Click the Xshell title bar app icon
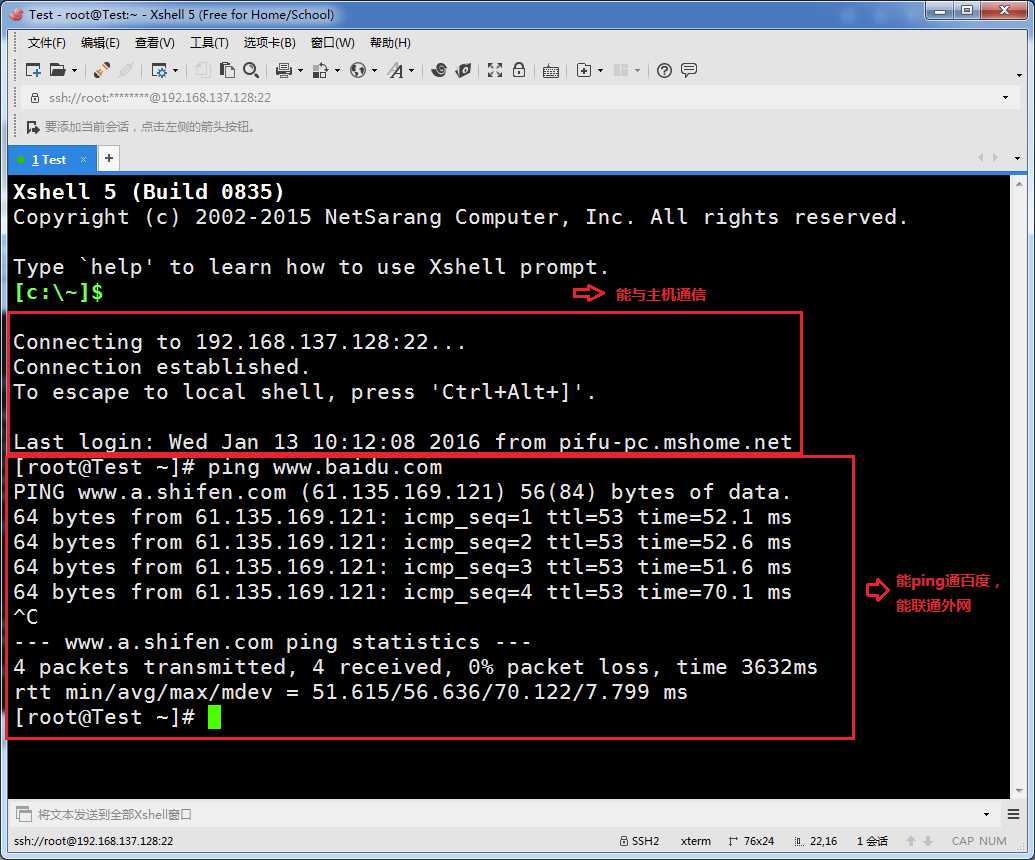Screen dimensions: 1035x860 click(17, 14)
